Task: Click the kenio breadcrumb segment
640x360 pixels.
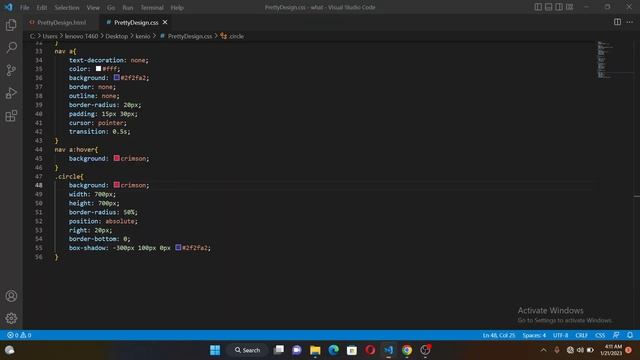Action: [142, 36]
